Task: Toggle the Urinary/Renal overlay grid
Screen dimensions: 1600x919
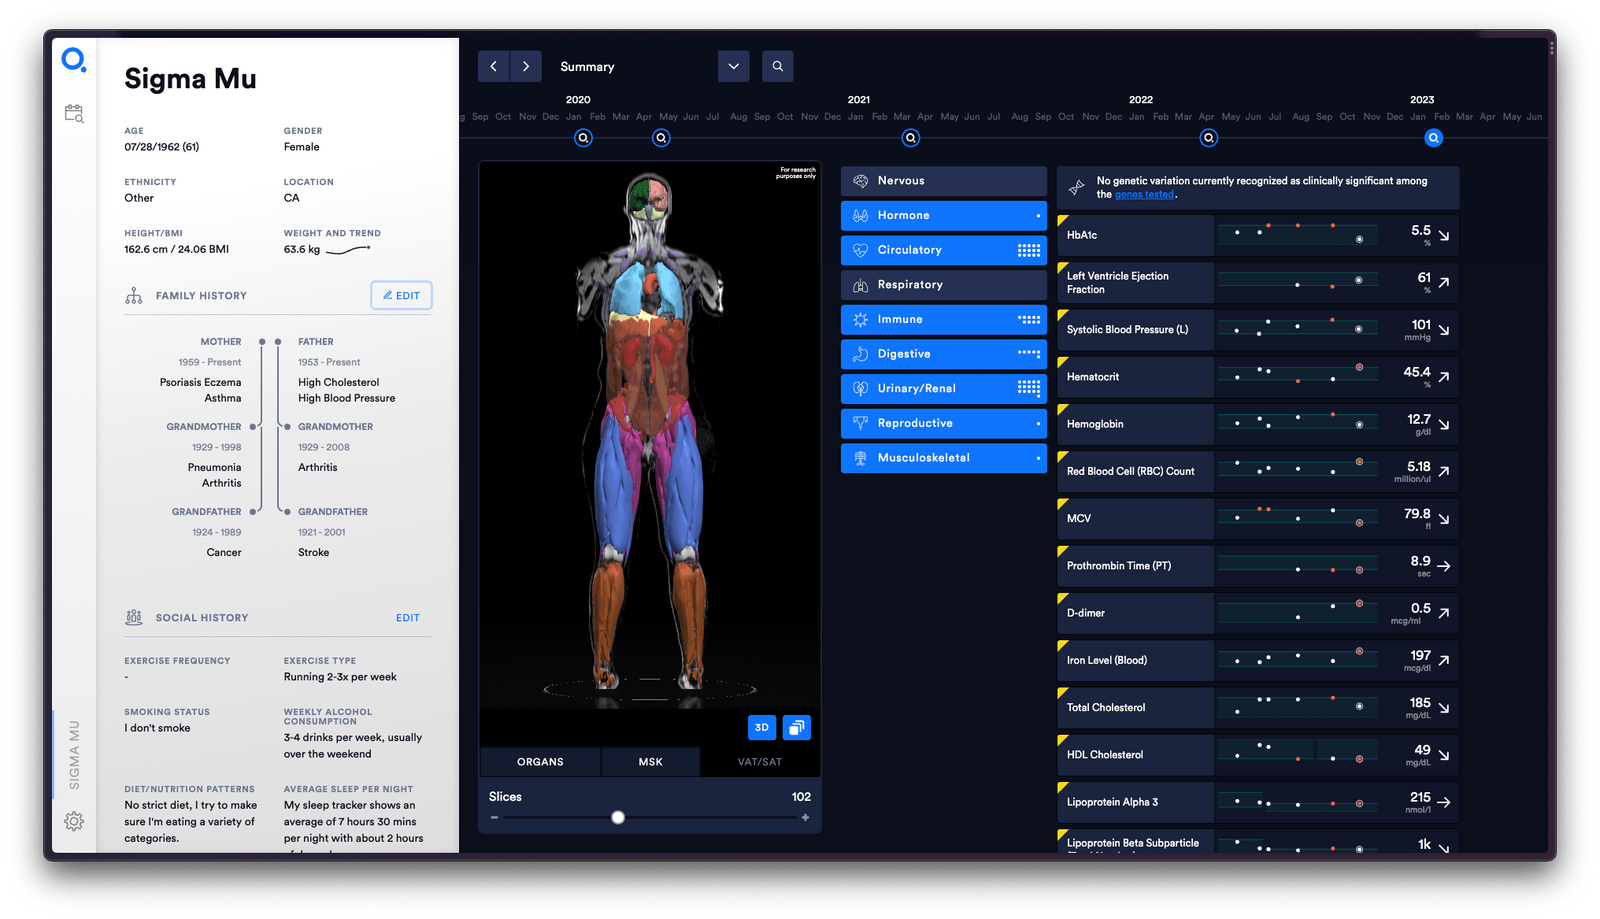Action: [1031, 388]
